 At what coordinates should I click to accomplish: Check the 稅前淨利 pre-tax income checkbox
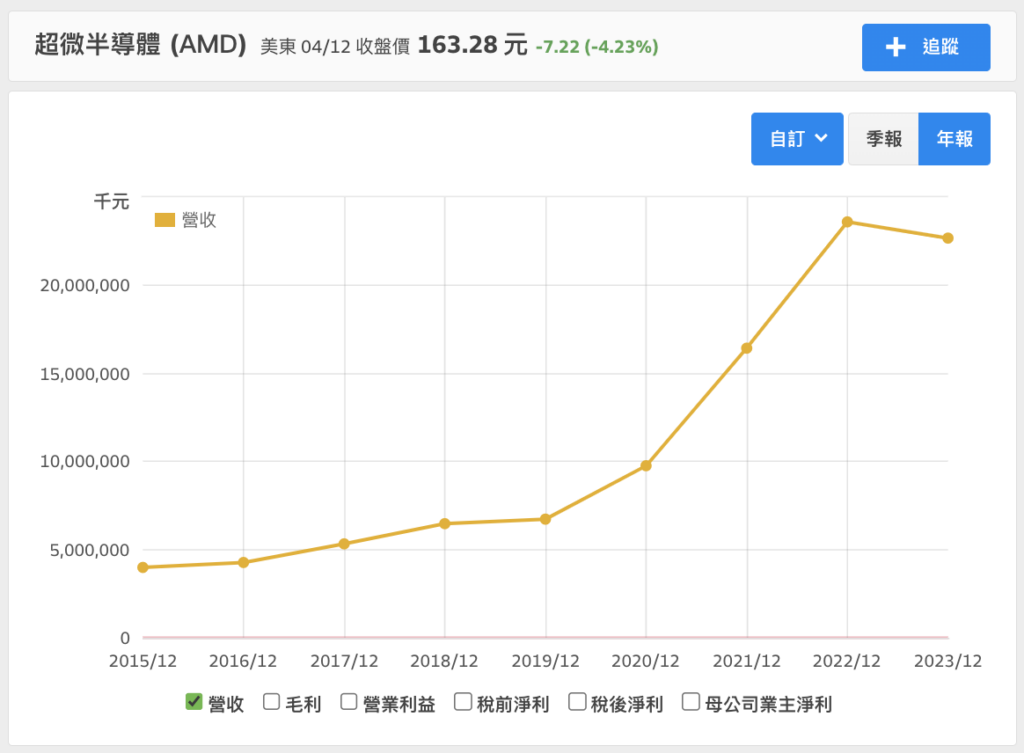(x=463, y=702)
